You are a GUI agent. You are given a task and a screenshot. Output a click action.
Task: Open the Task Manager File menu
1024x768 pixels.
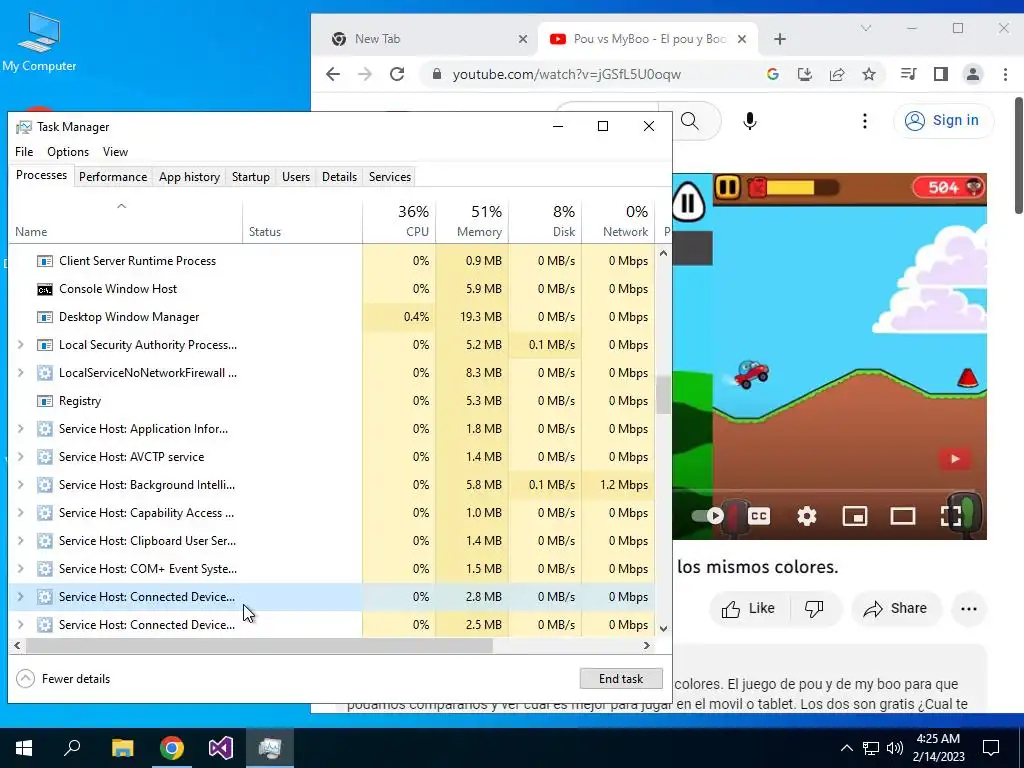pos(24,152)
